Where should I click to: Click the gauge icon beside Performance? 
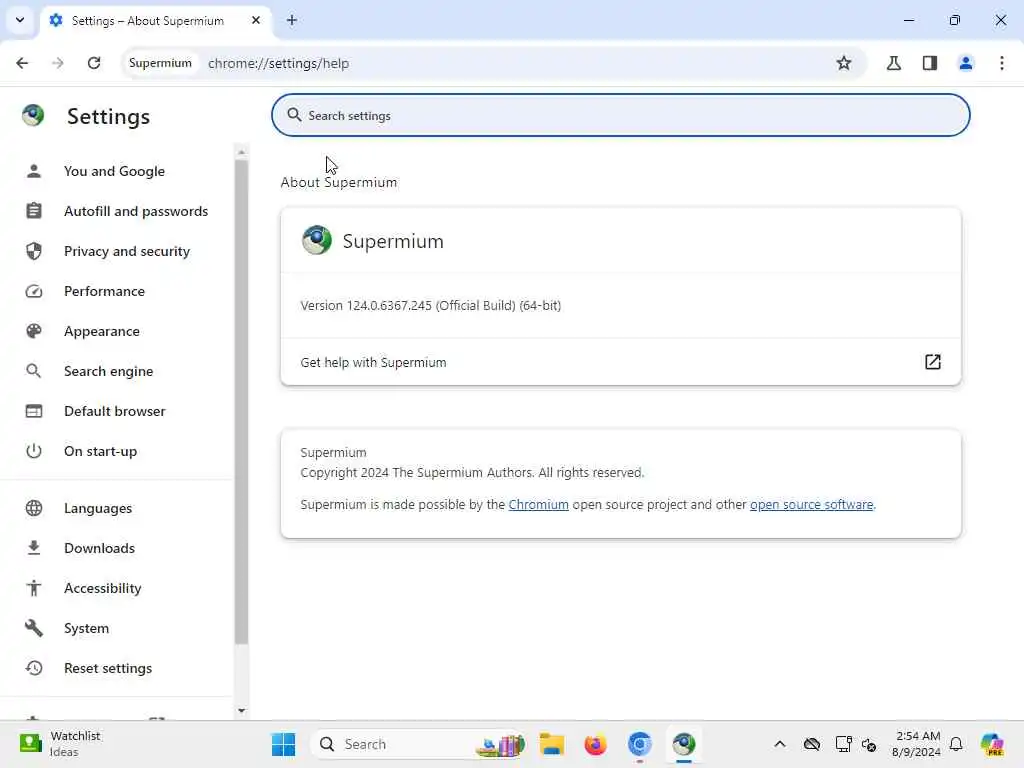(x=34, y=291)
